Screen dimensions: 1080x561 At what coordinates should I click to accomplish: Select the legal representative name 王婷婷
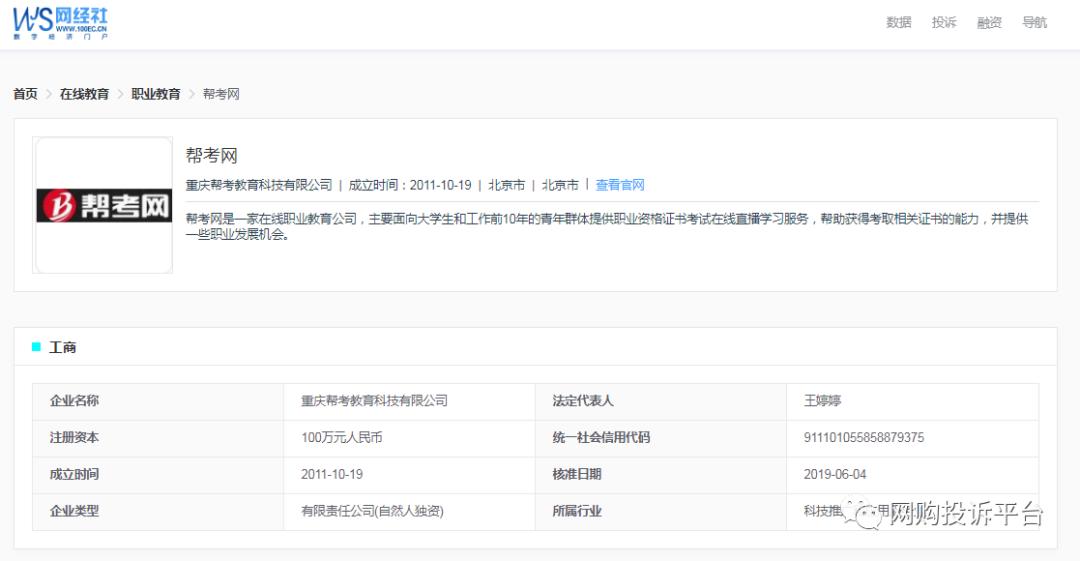(x=822, y=401)
